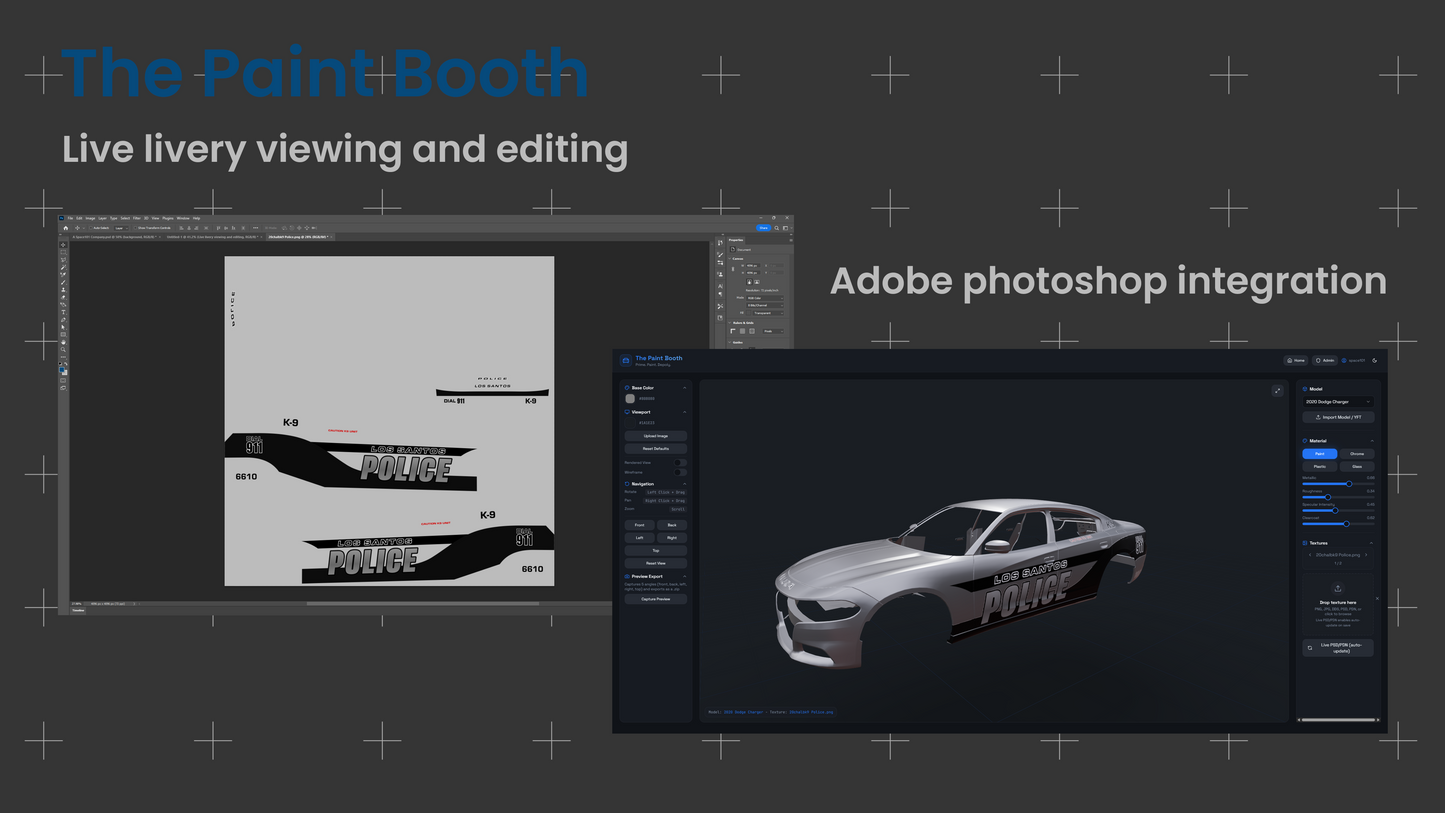
Task: Open the Filter menu in Photoshop
Action: [135, 218]
